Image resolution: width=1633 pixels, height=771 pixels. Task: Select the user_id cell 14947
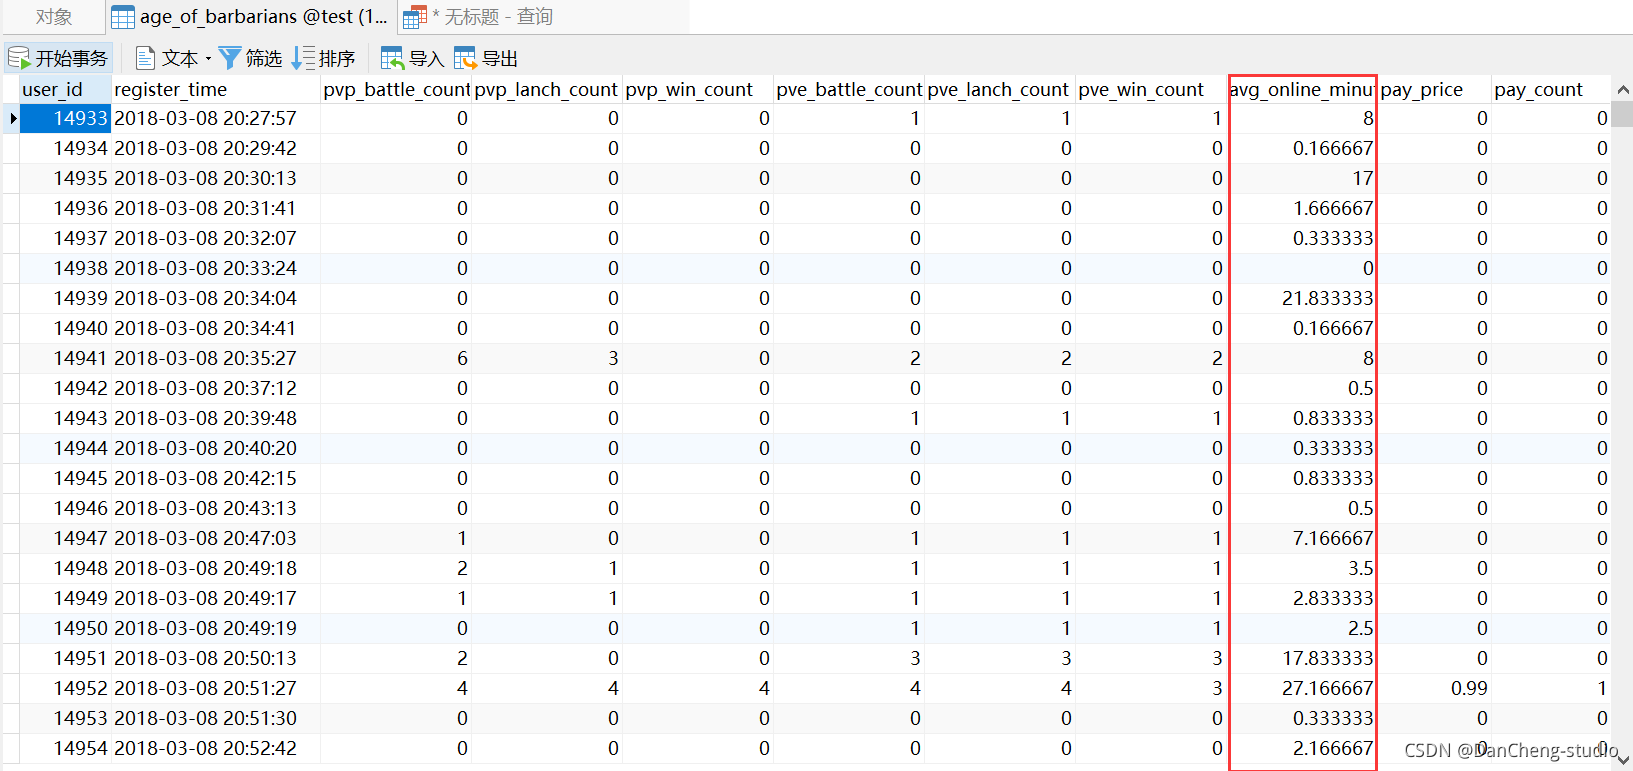click(x=65, y=538)
